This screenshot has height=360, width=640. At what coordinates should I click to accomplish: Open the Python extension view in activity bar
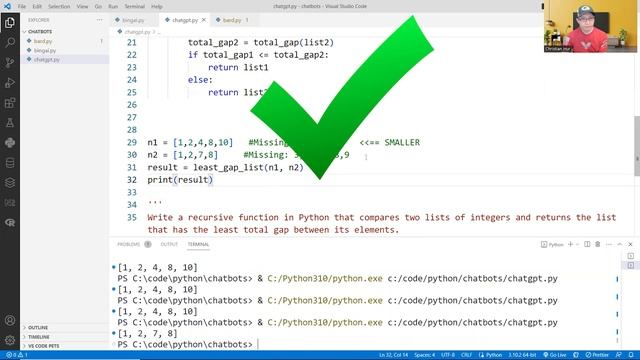coord(10,142)
